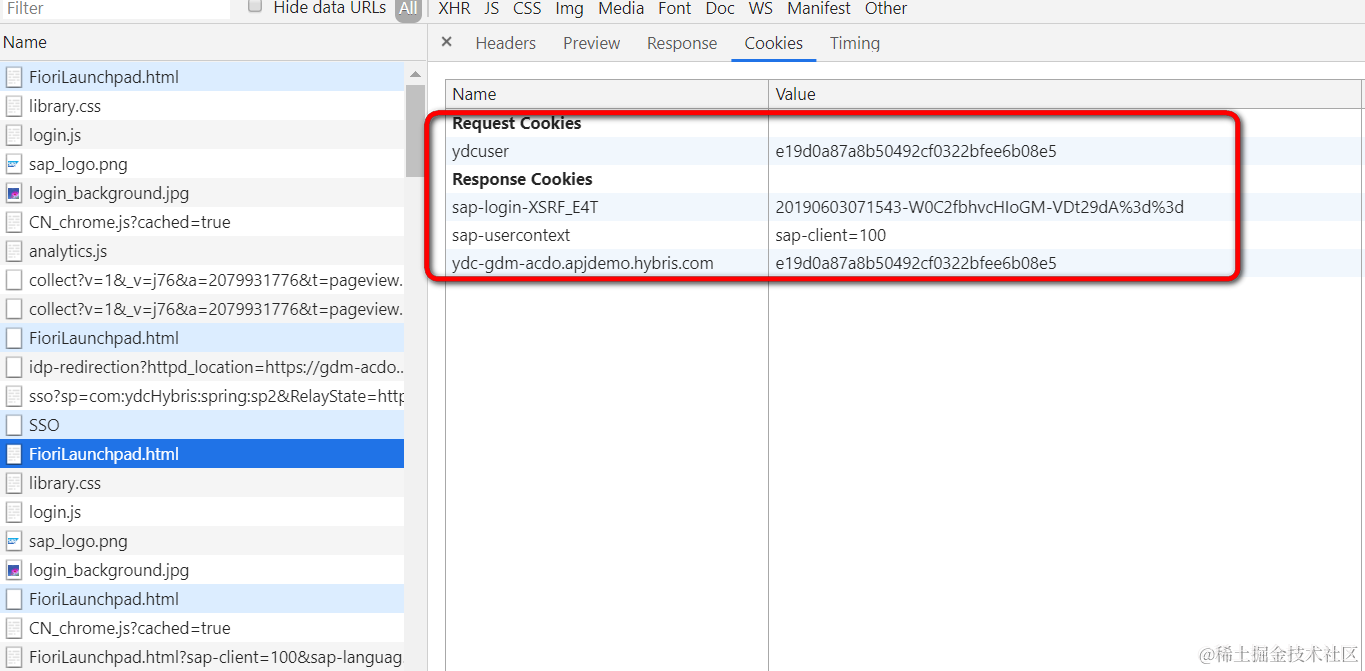Switch to the Timing tab
1365x671 pixels.
(x=855, y=43)
